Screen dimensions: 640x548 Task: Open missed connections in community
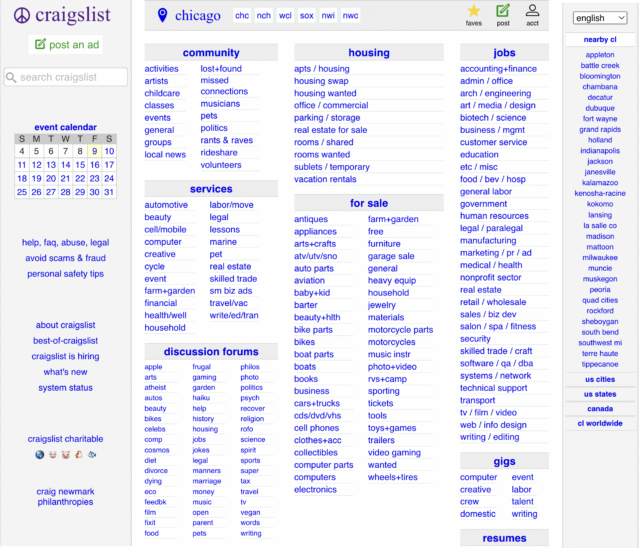pos(224,86)
